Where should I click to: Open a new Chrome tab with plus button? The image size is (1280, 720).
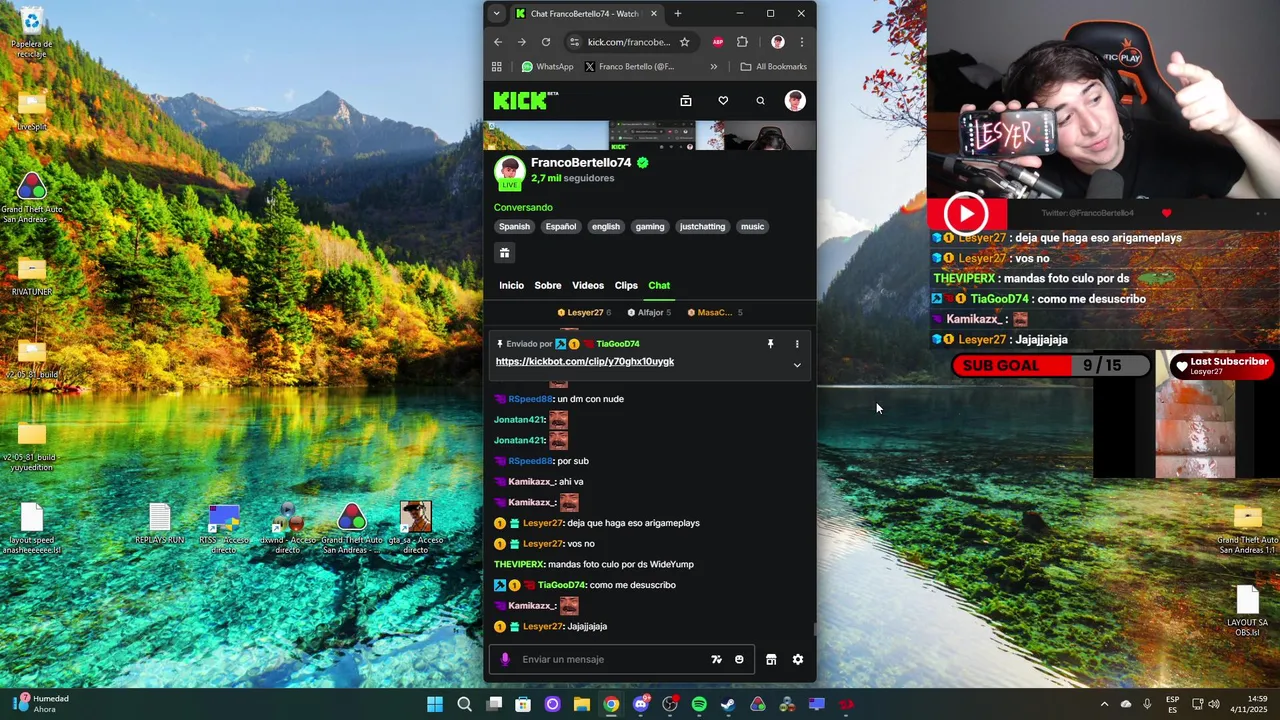pos(678,14)
